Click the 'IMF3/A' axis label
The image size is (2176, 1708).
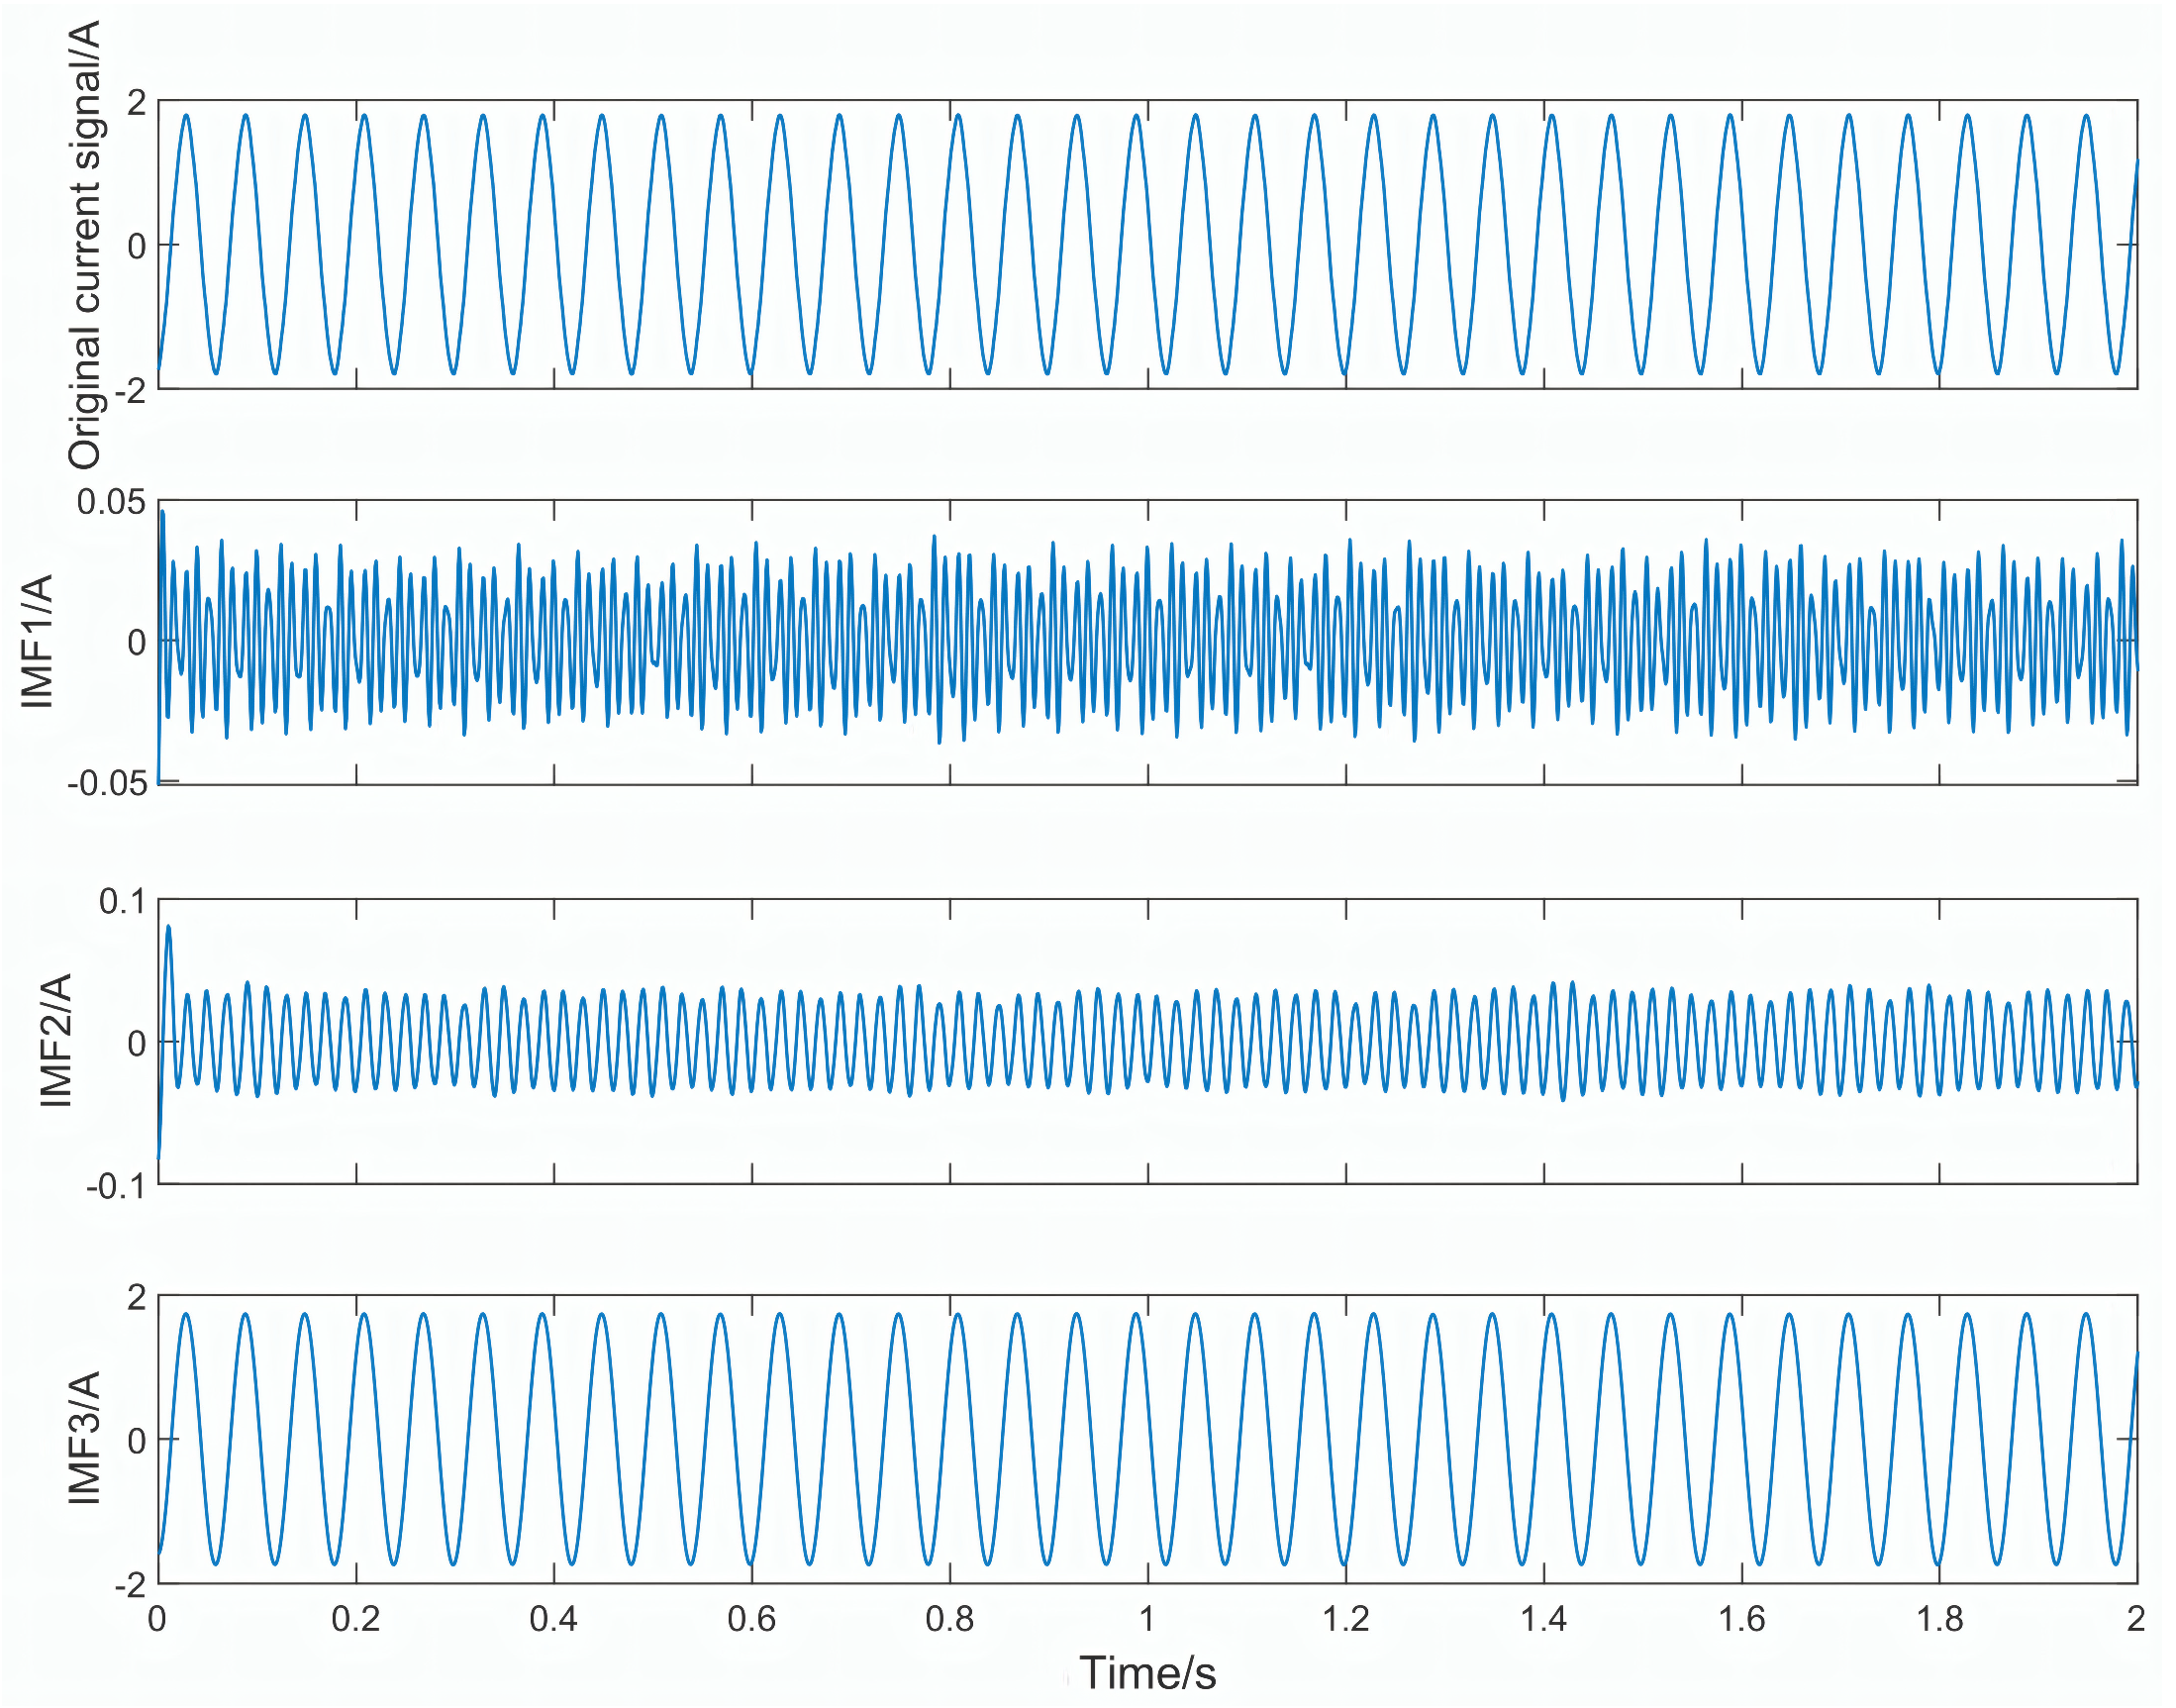84,1438
